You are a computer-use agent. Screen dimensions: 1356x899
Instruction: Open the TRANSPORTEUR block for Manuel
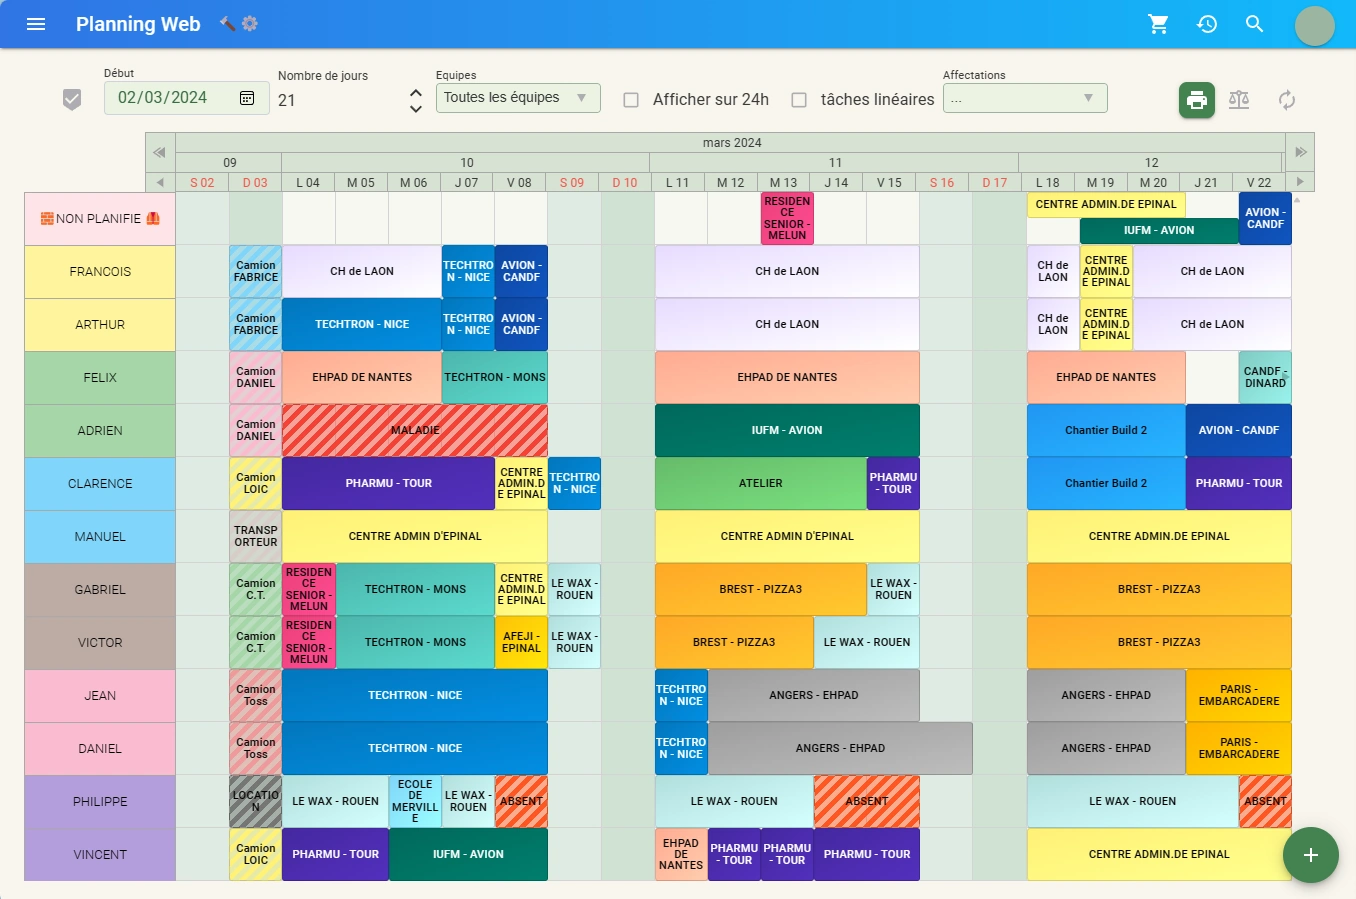click(256, 537)
